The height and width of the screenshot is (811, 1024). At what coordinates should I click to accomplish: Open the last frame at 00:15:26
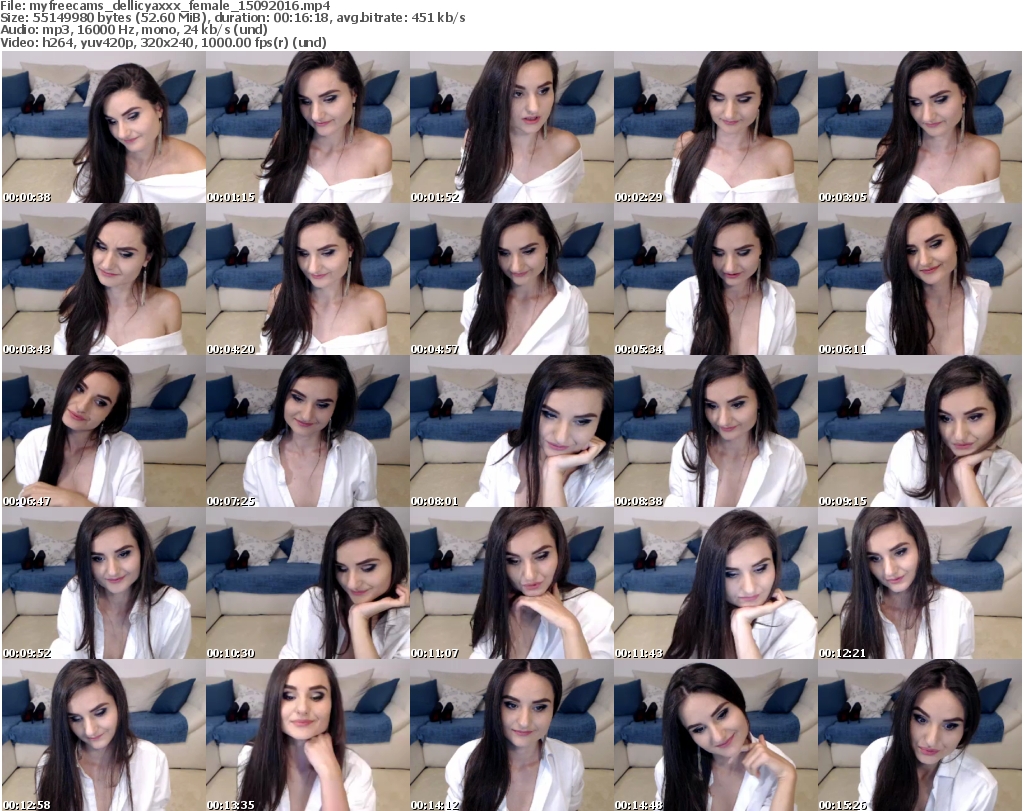coord(919,735)
